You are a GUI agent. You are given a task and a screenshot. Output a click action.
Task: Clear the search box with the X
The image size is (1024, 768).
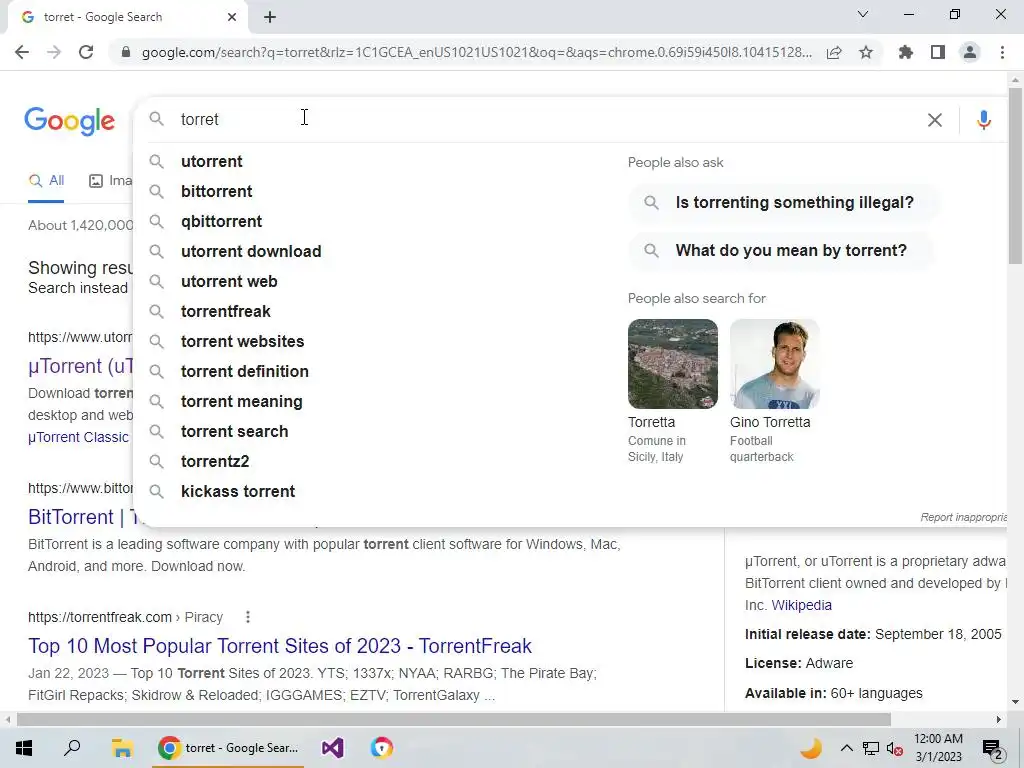tap(935, 120)
